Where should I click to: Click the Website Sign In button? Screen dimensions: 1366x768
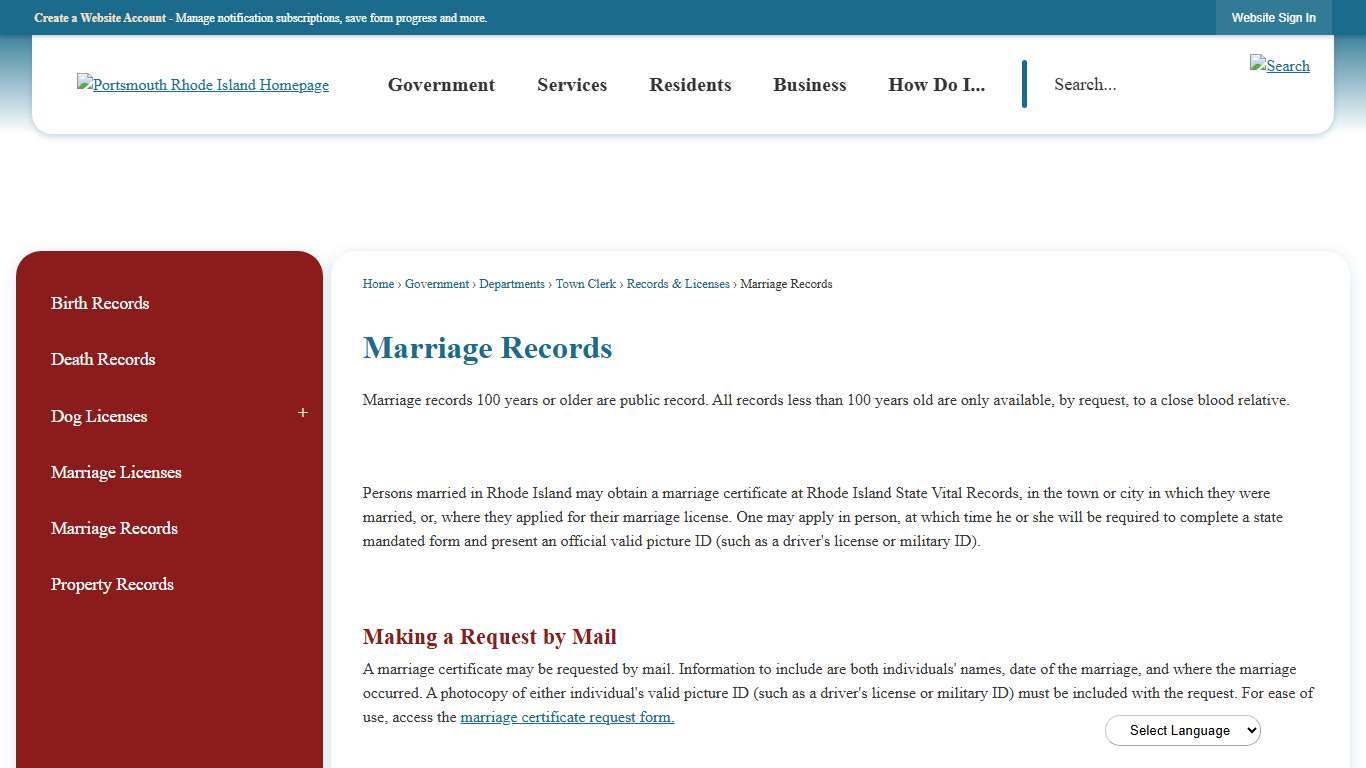pyautogui.click(x=1273, y=17)
